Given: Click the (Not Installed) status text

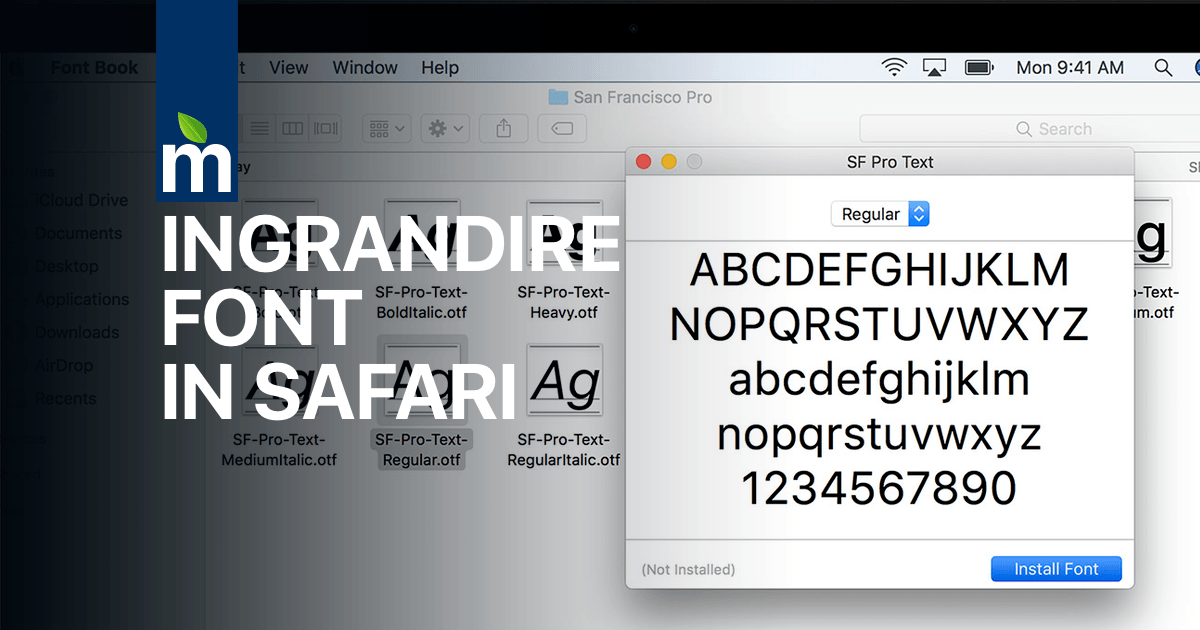Looking at the screenshot, I should coord(688,569).
